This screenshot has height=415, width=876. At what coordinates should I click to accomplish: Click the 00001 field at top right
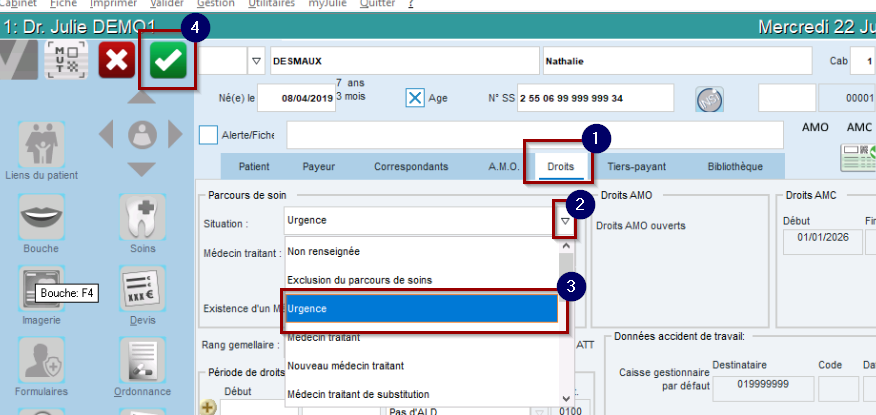click(x=848, y=98)
